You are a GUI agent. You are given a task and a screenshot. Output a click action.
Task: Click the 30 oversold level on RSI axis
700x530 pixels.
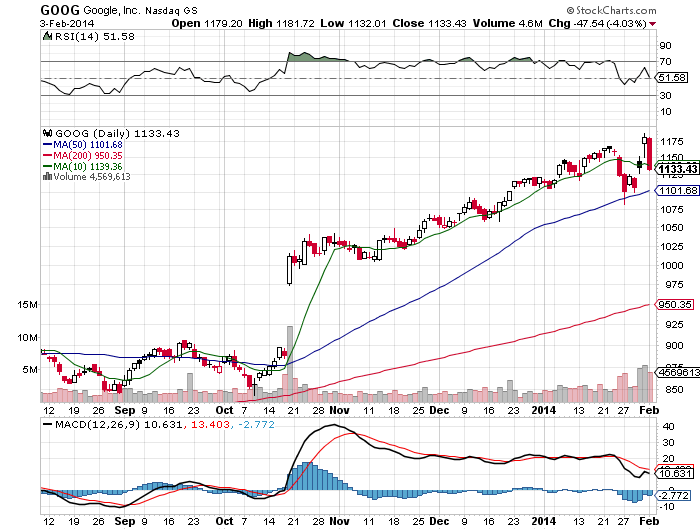coord(666,95)
